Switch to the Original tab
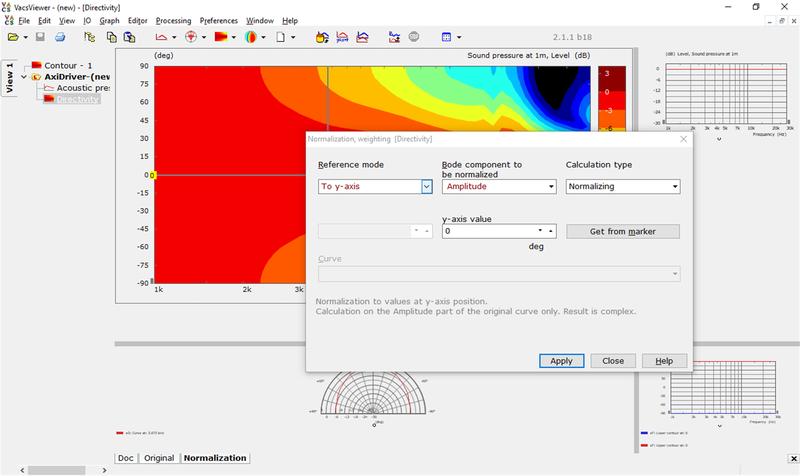Viewport: 800px width, 476px height. tap(158, 458)
